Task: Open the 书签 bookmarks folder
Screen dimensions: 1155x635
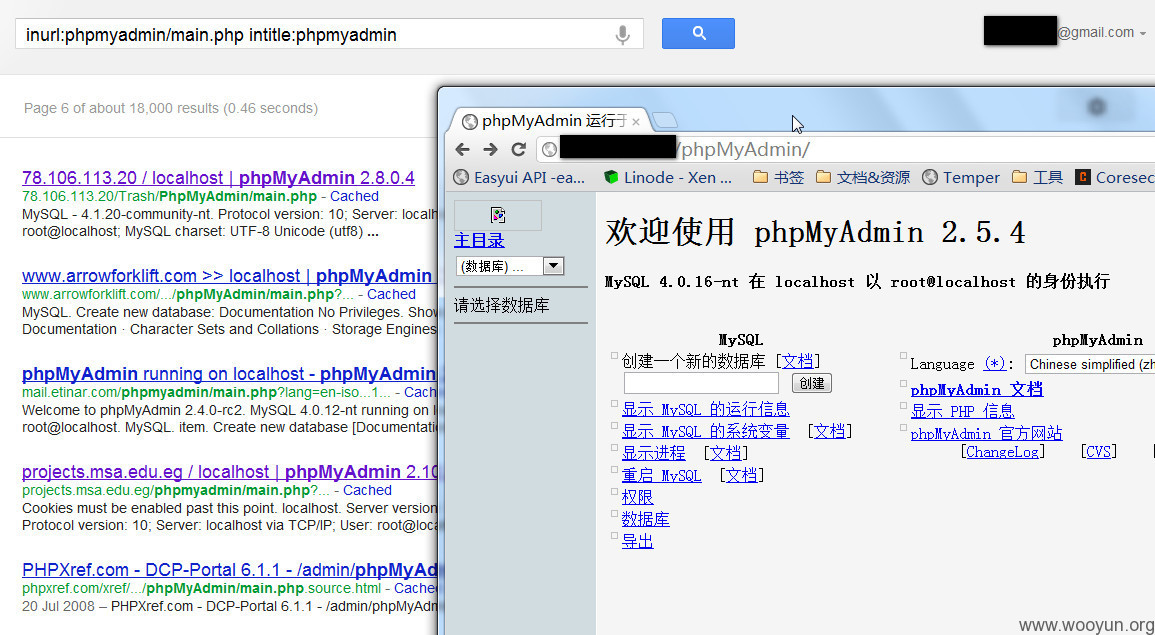Action: 779,178
